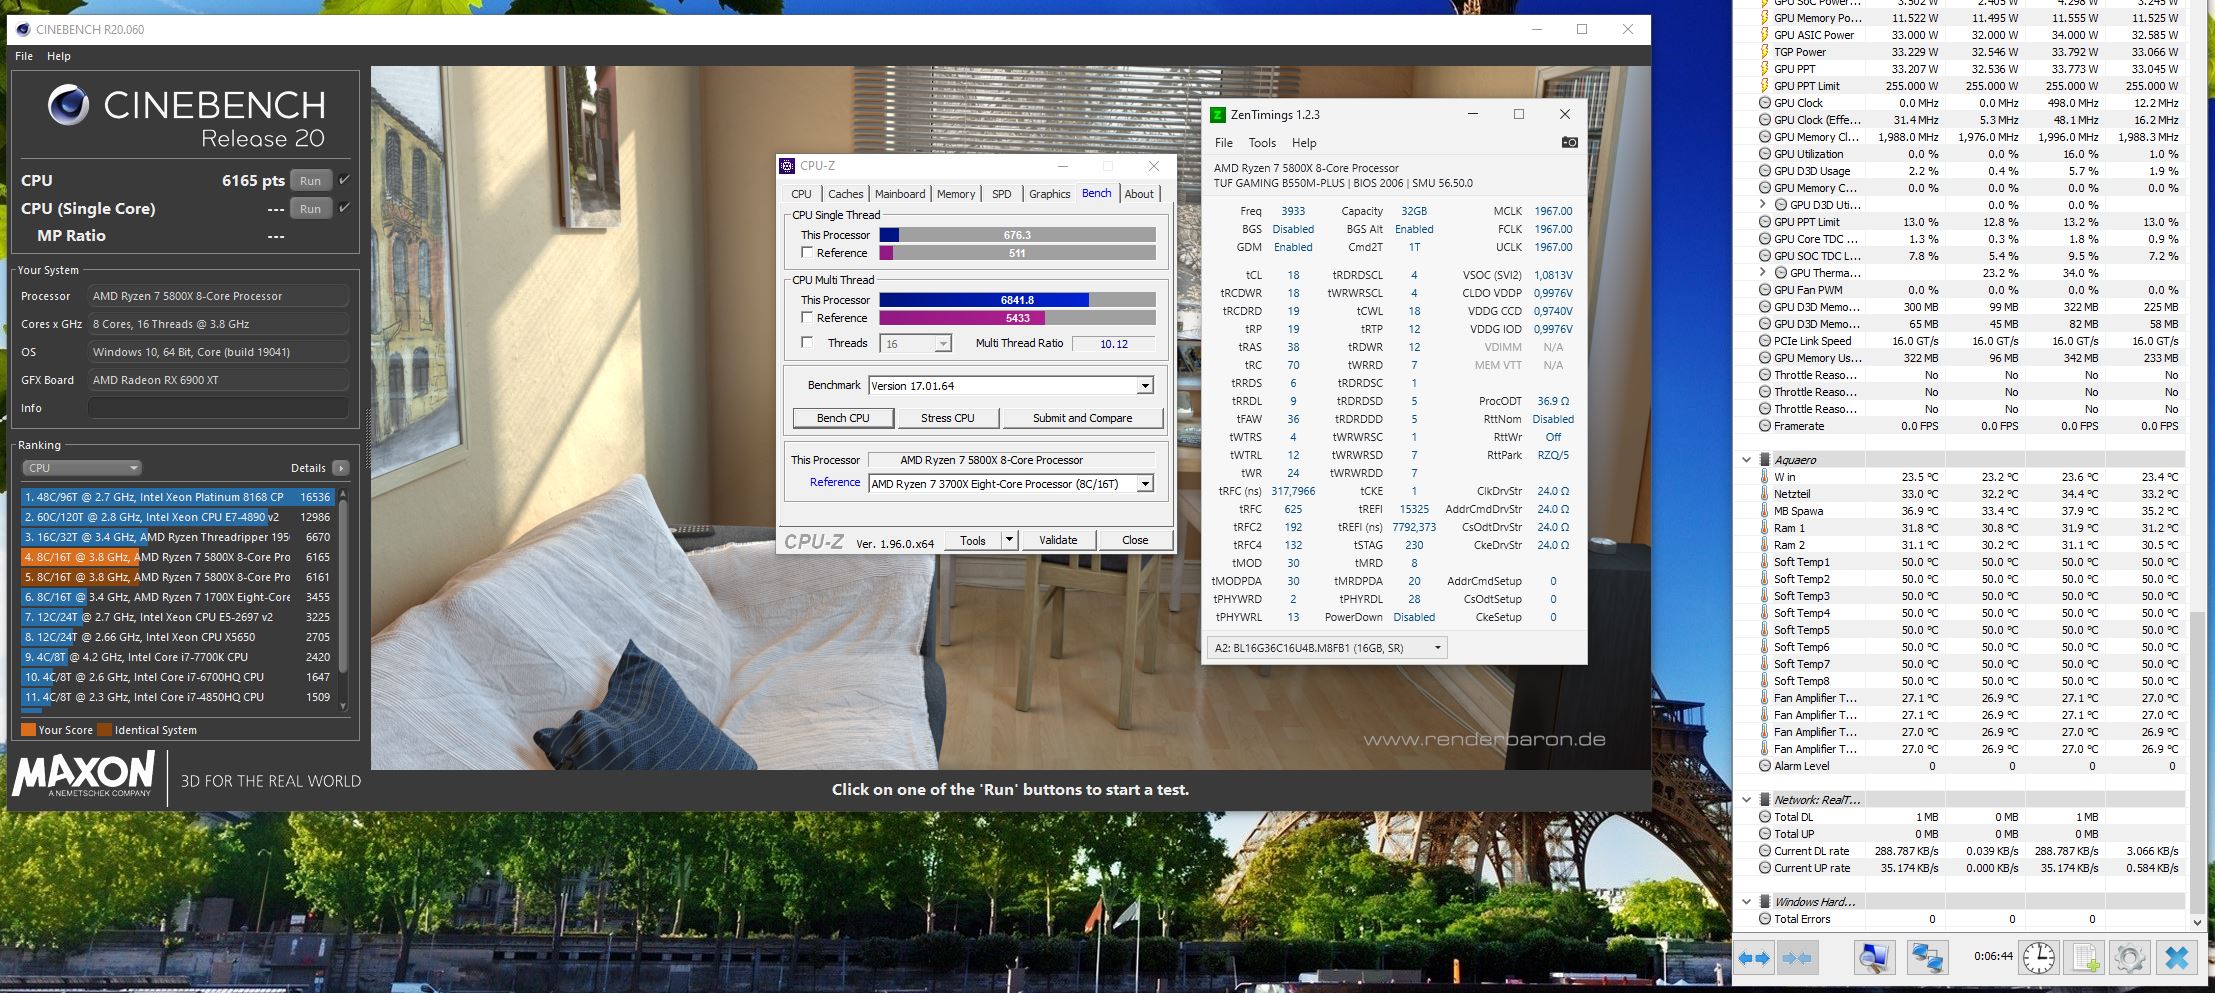The image size is (2215, 993).
Task: Open the Help menu in Cinebench
Action: [x=59, y=56]
